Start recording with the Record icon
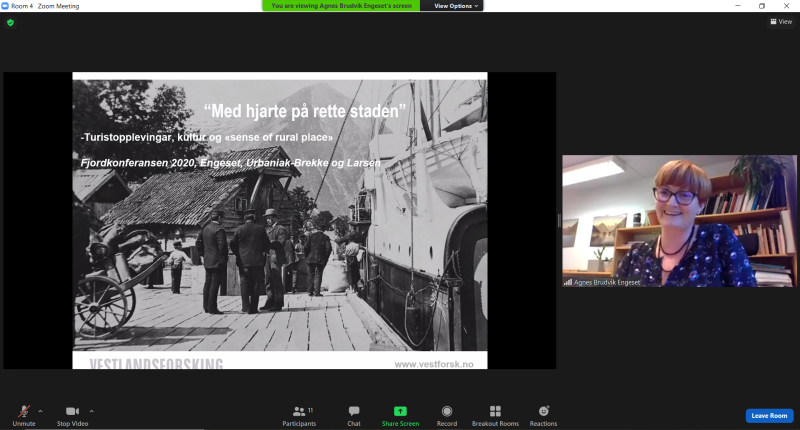 (447, 415)
